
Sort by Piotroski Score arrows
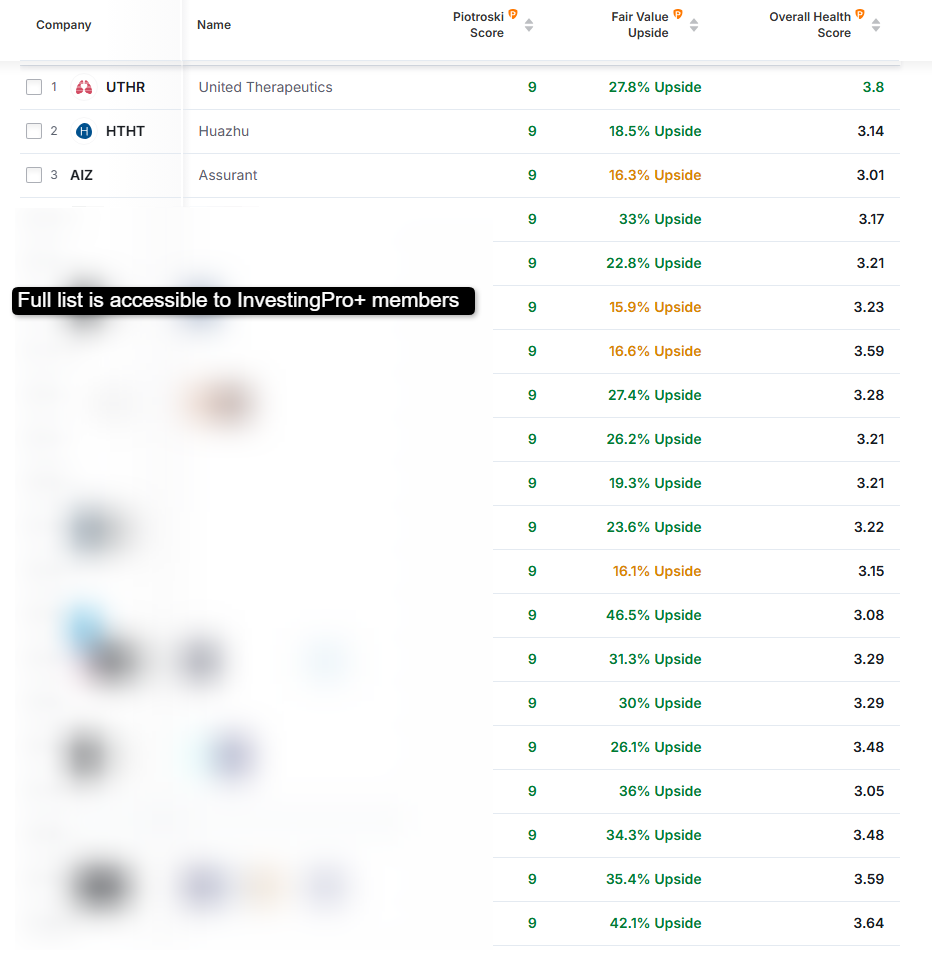pyautogui.click(x=529, y=25)
